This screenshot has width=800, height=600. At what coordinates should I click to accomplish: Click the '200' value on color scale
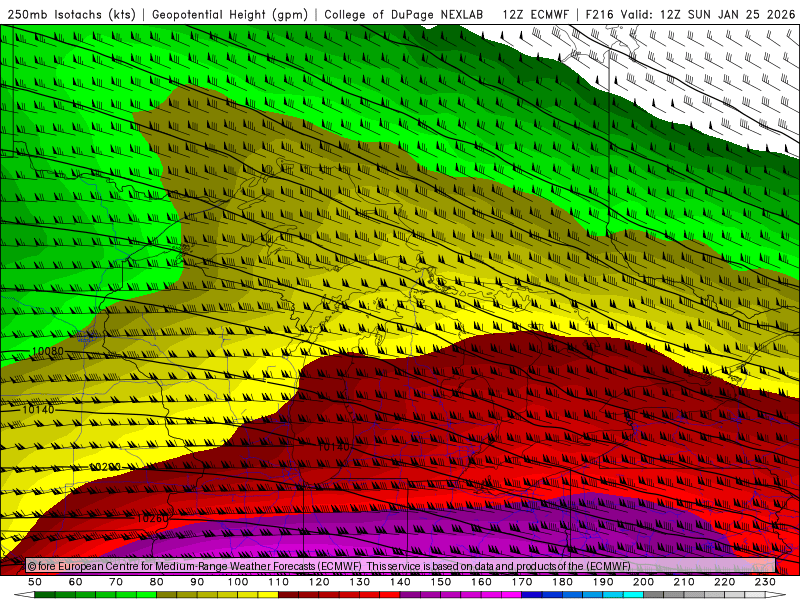coord(643,582)
